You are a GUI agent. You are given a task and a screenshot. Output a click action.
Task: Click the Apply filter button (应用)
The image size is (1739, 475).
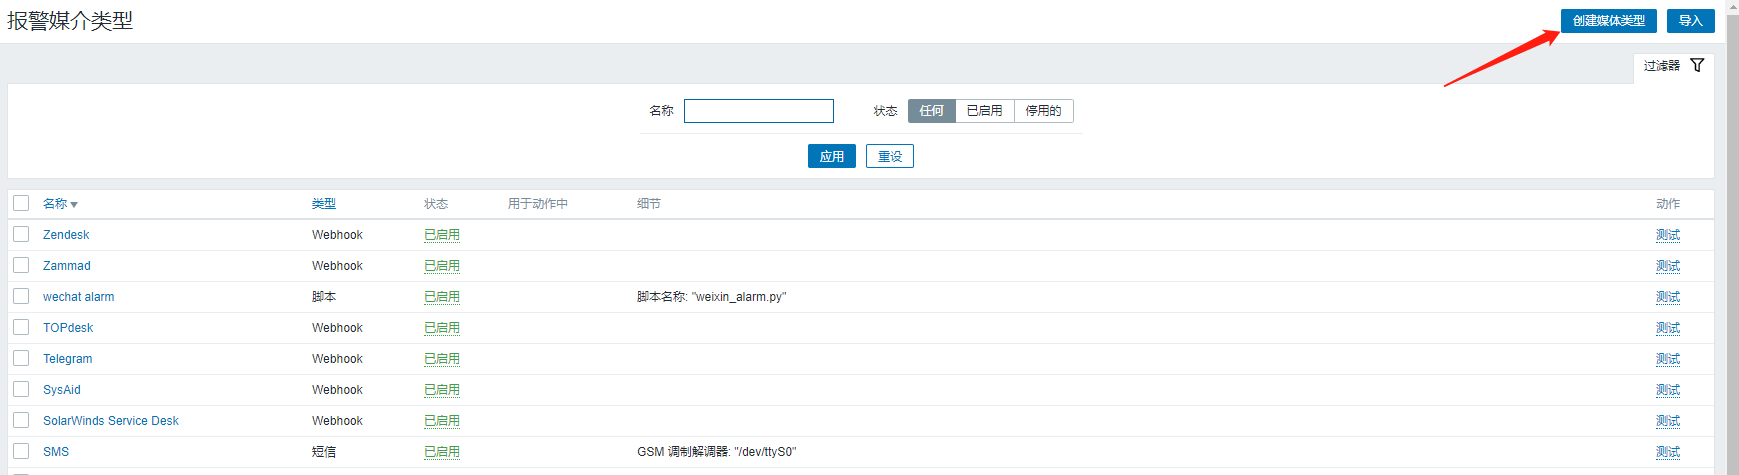(x=832, y=156)
